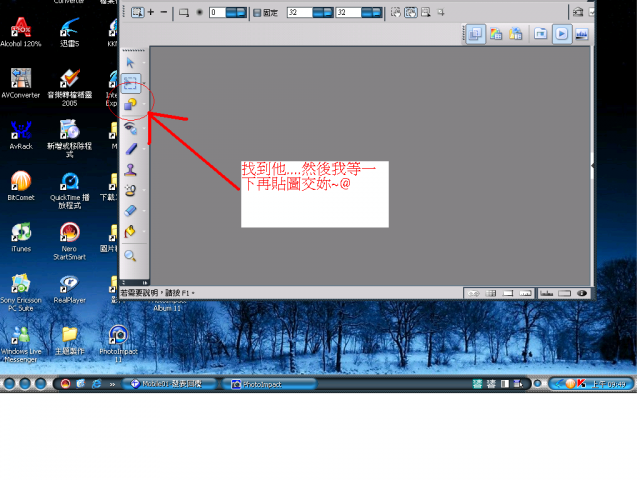Click the blue play arrow panel button
Image resolution: width=640 pixels, height=480 pixels.
(562, 33)
